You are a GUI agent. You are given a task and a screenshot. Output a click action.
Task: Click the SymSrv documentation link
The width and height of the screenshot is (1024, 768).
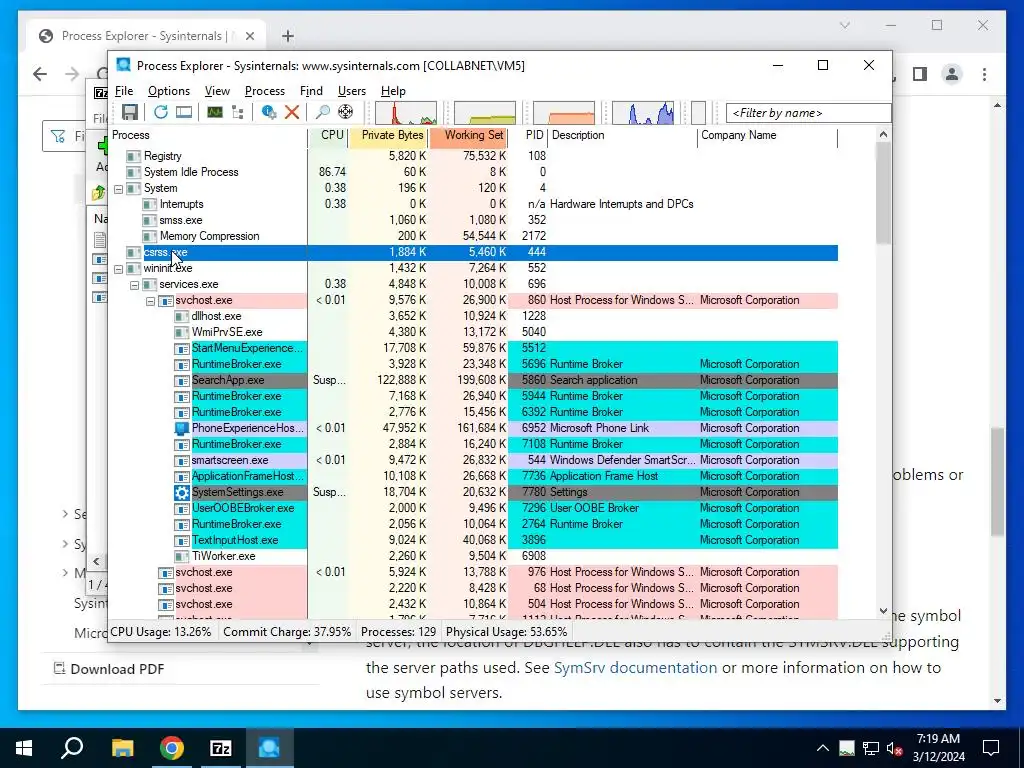(635, 667)
